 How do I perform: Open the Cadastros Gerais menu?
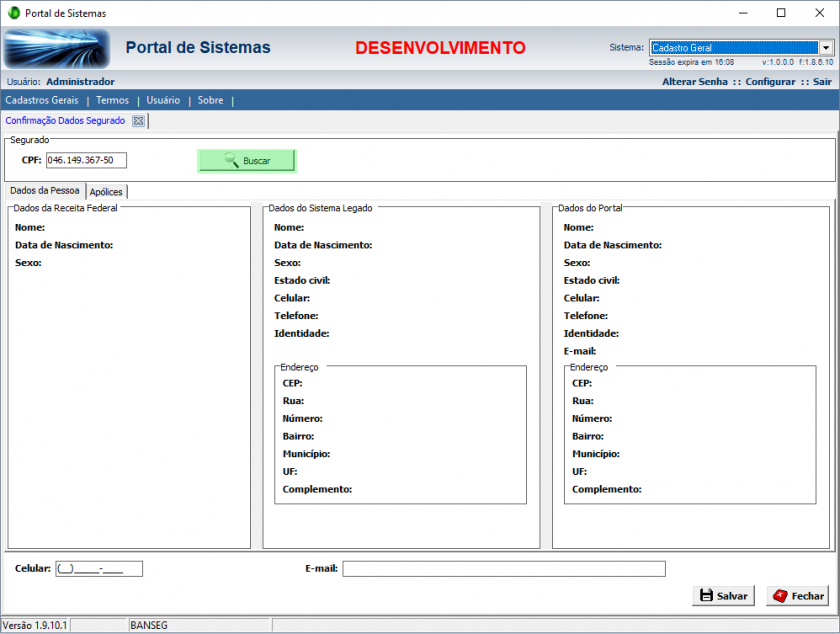pos(42,100)
